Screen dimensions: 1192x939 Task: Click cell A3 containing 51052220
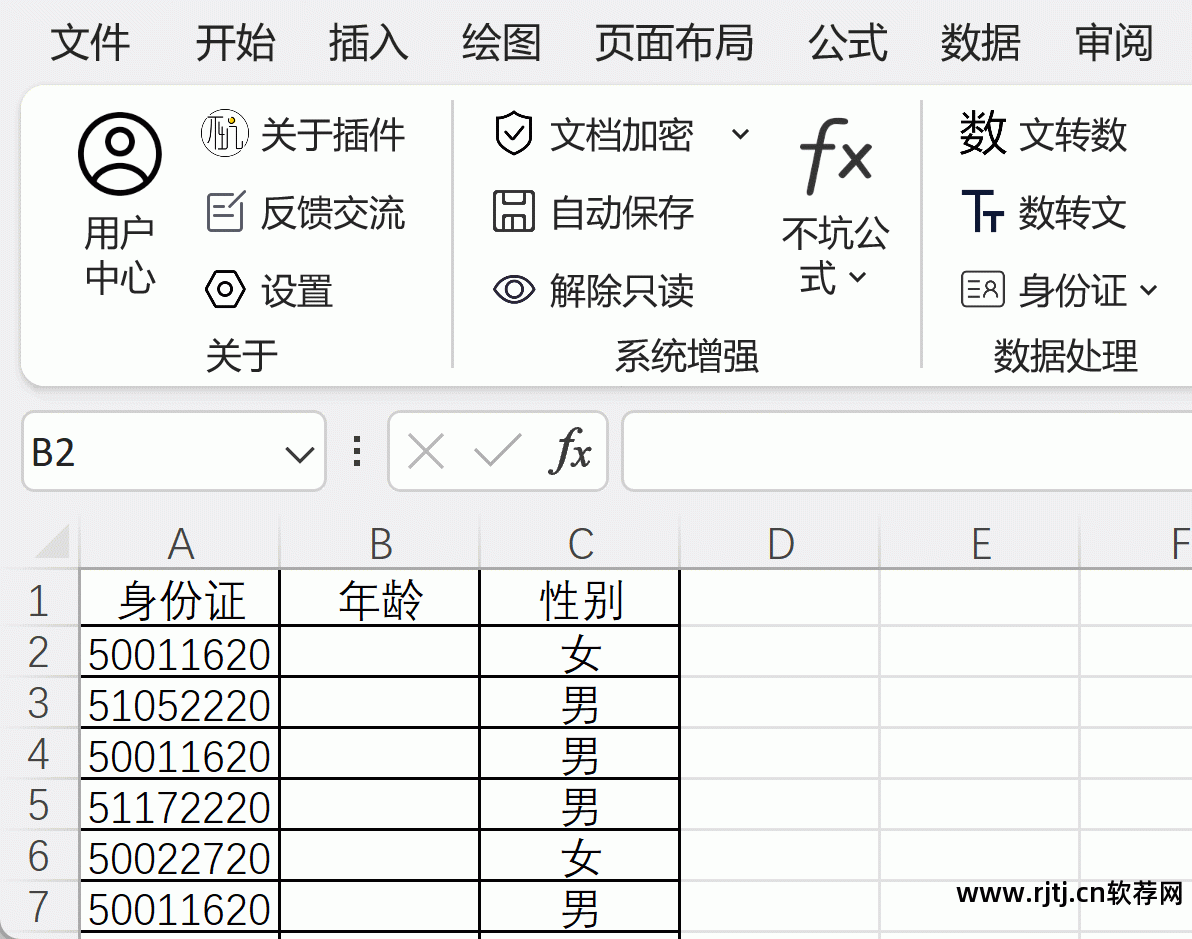(x=180, y=703)
